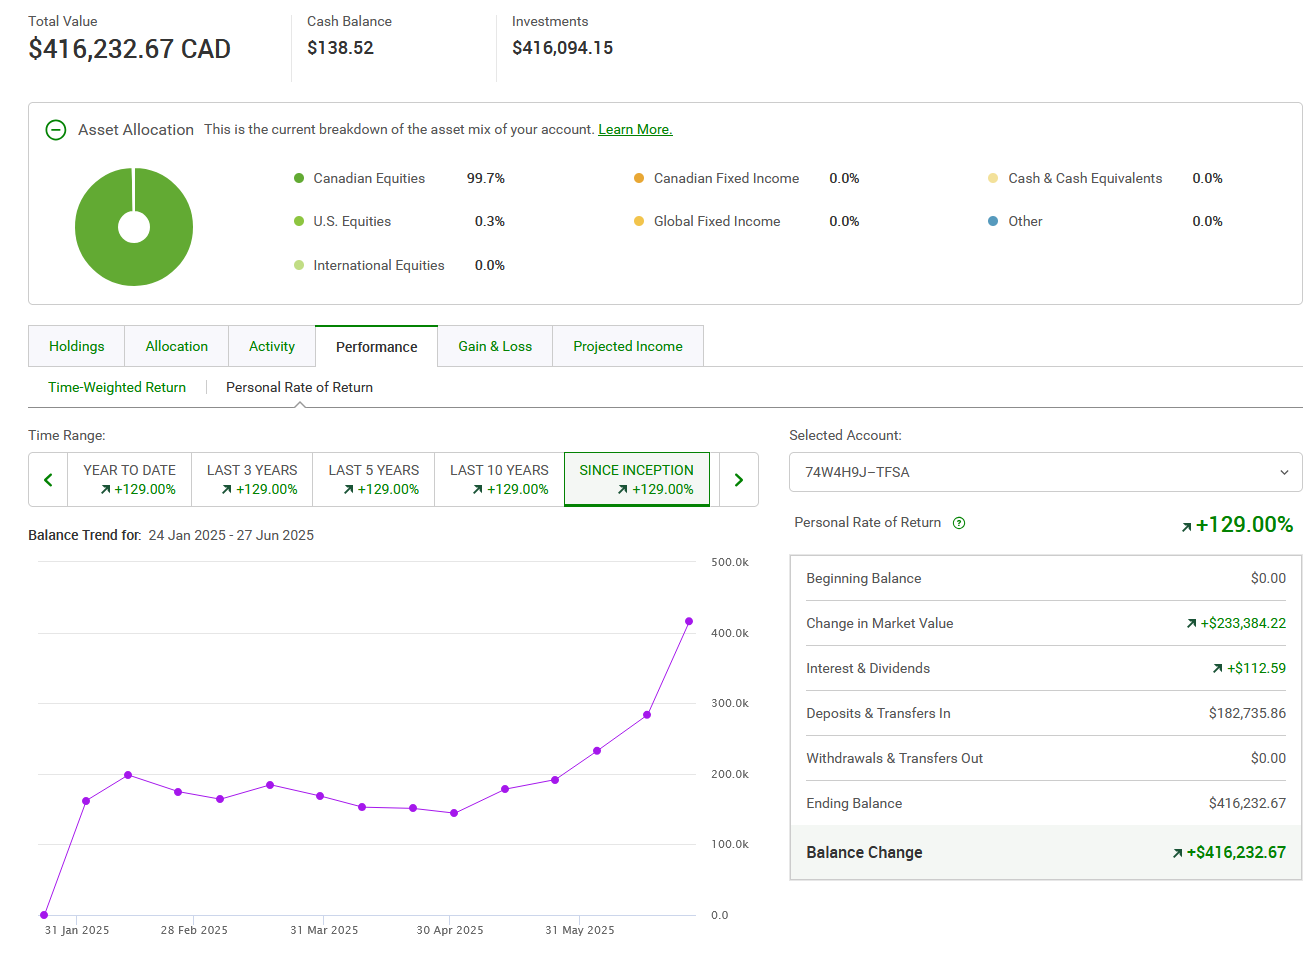This screenshot has width=1311, height=955.
Task: Click the previous time range arrow
Action: pyautogui.click(x=48, y=480)
